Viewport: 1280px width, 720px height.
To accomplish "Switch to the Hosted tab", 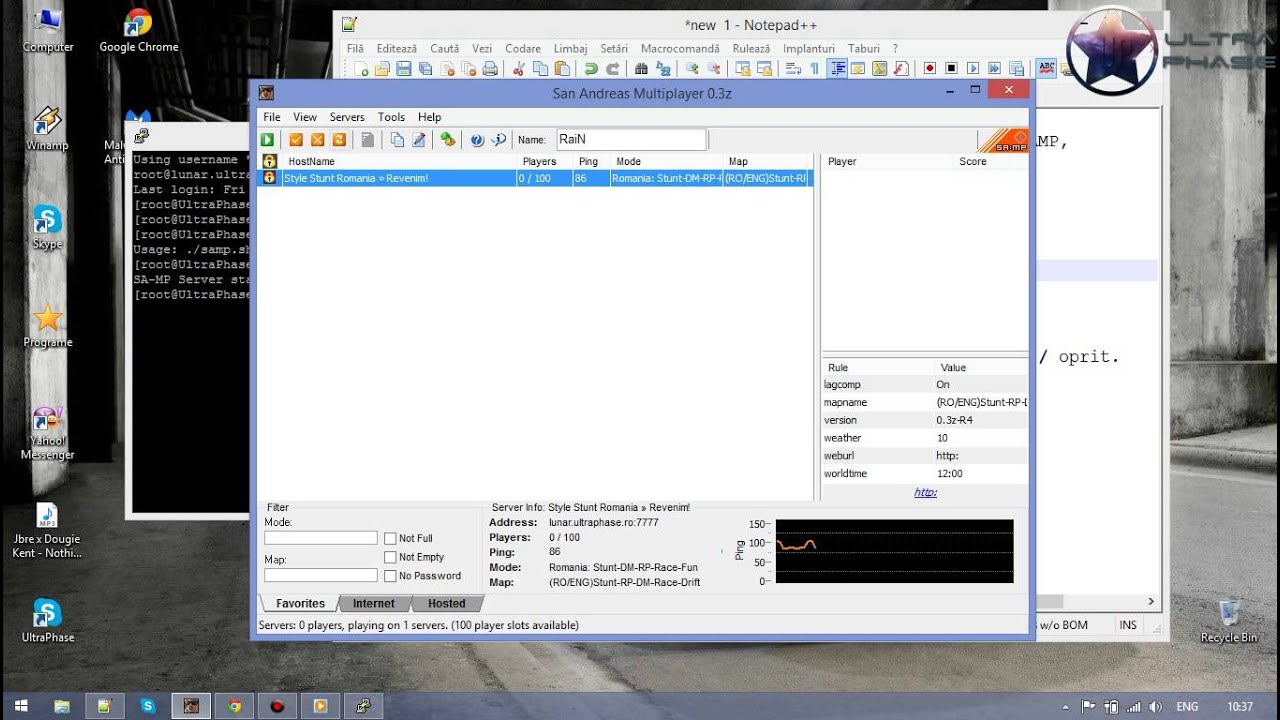I will [x=446, y=603].
